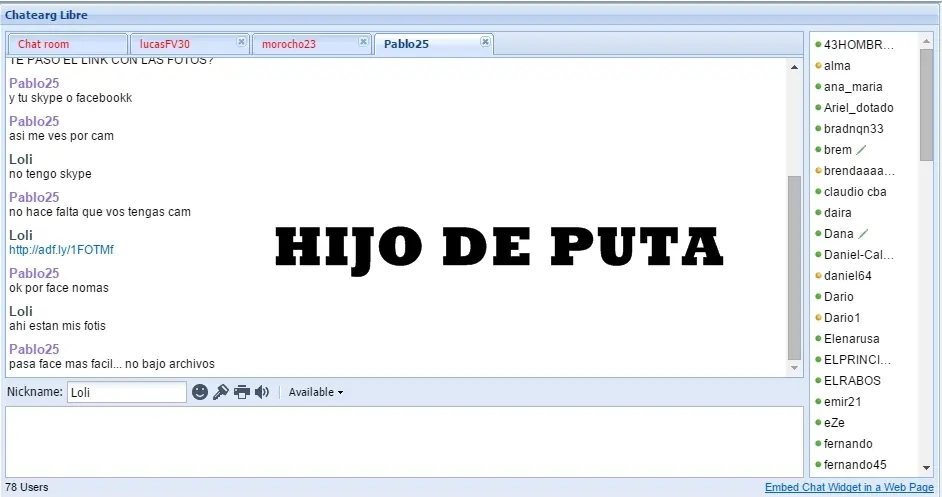
Task: Select user eZe in the list
Action: point(834,423)
